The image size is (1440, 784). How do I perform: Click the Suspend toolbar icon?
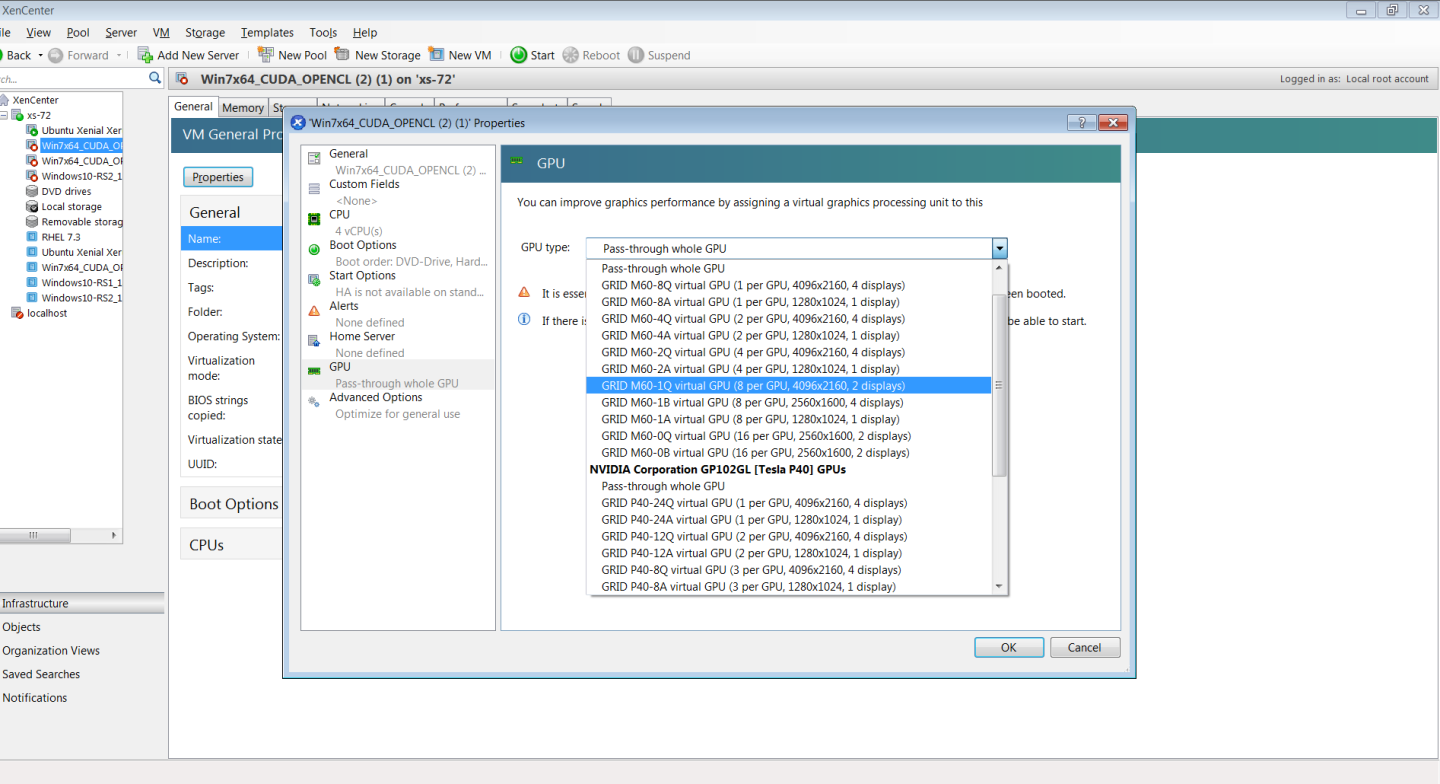point(634,55)
